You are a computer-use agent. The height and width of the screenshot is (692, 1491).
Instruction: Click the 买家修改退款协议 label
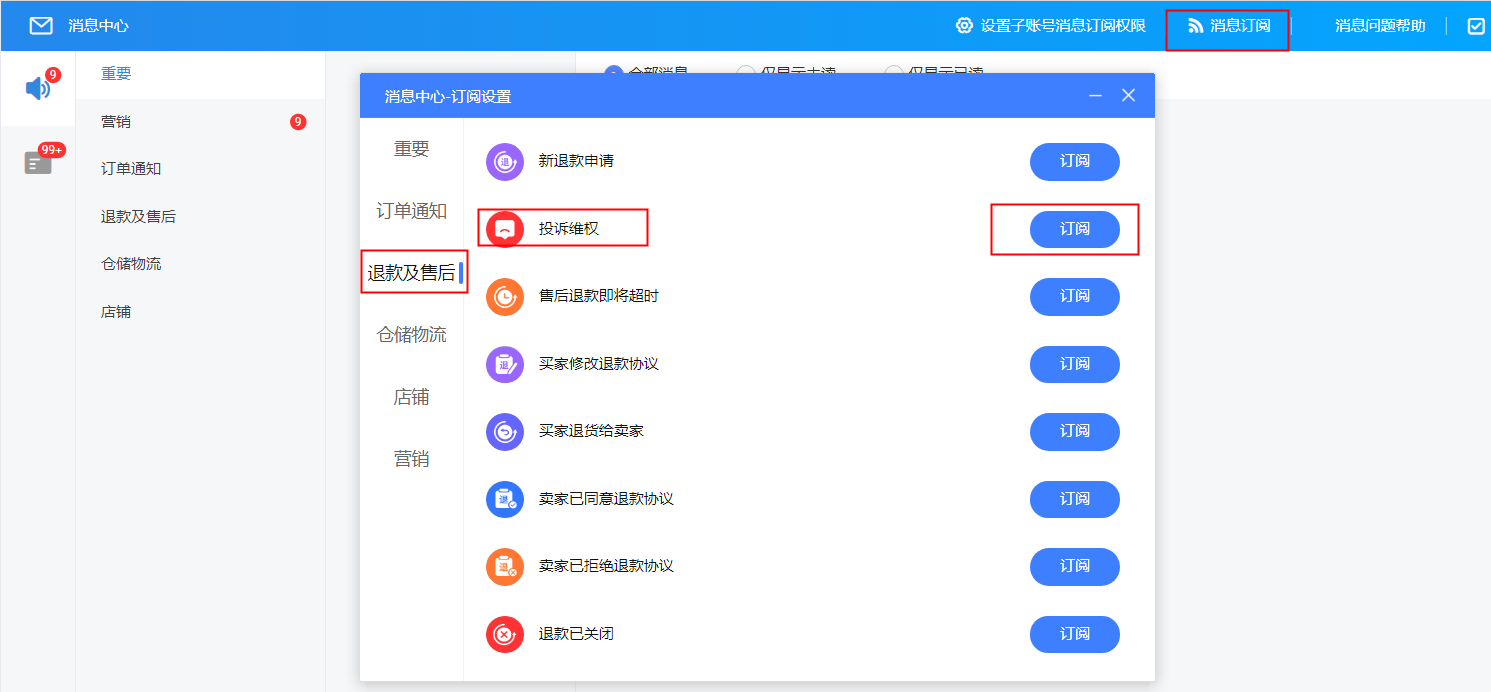[599, 364]
